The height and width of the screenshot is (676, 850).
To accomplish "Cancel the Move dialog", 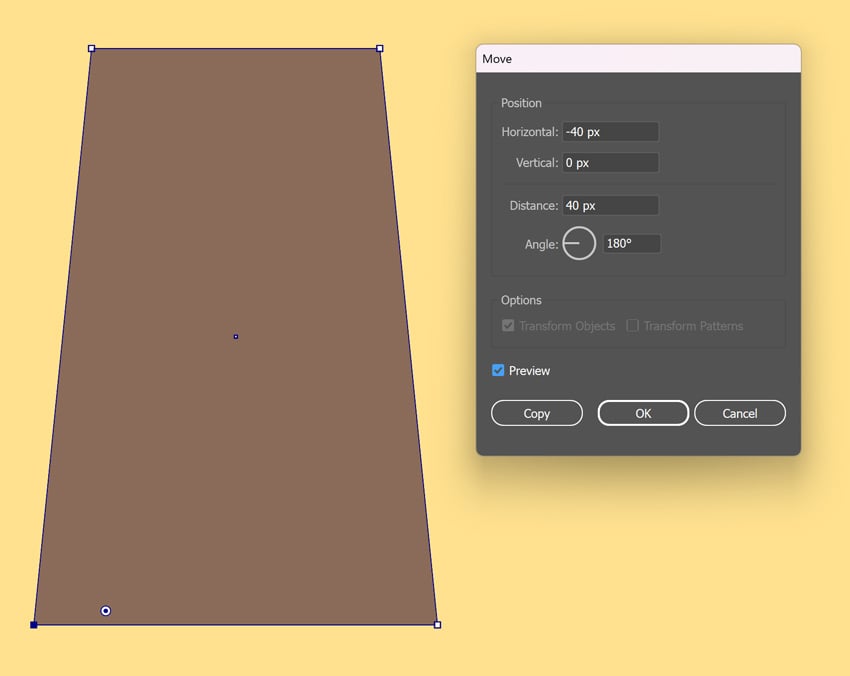I will tap(740, 413).
